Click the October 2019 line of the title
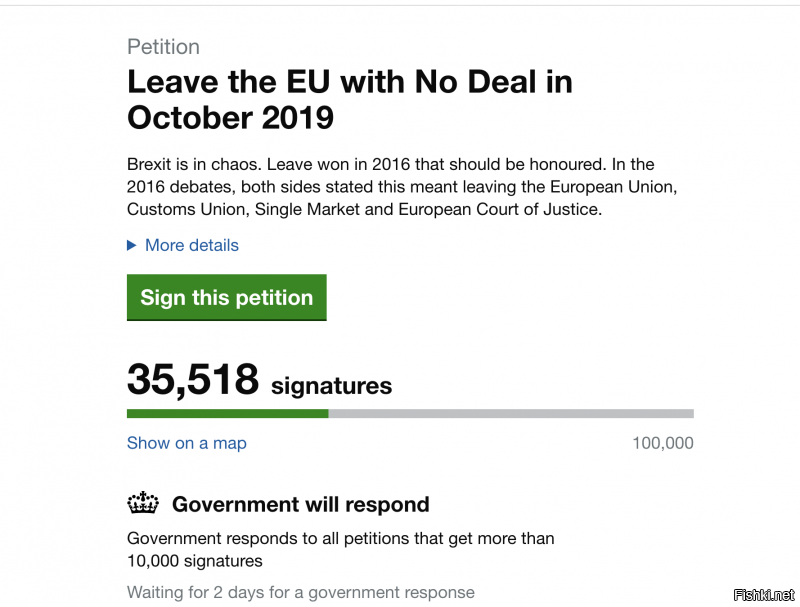This screenshot has width=800, height=607. [x=230, y=117]
